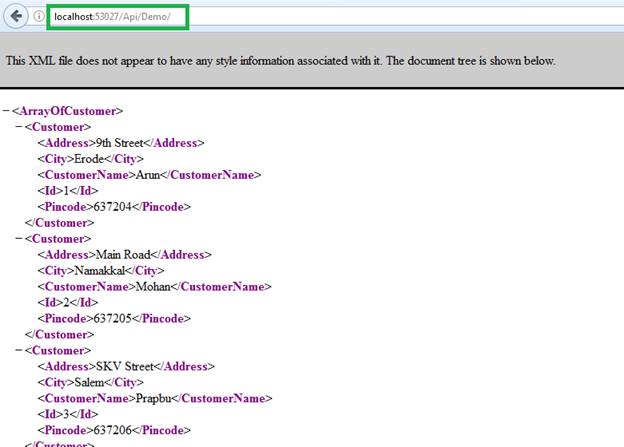Go back with the browser back arrow
624x447 pixels.
coord(16,16)
